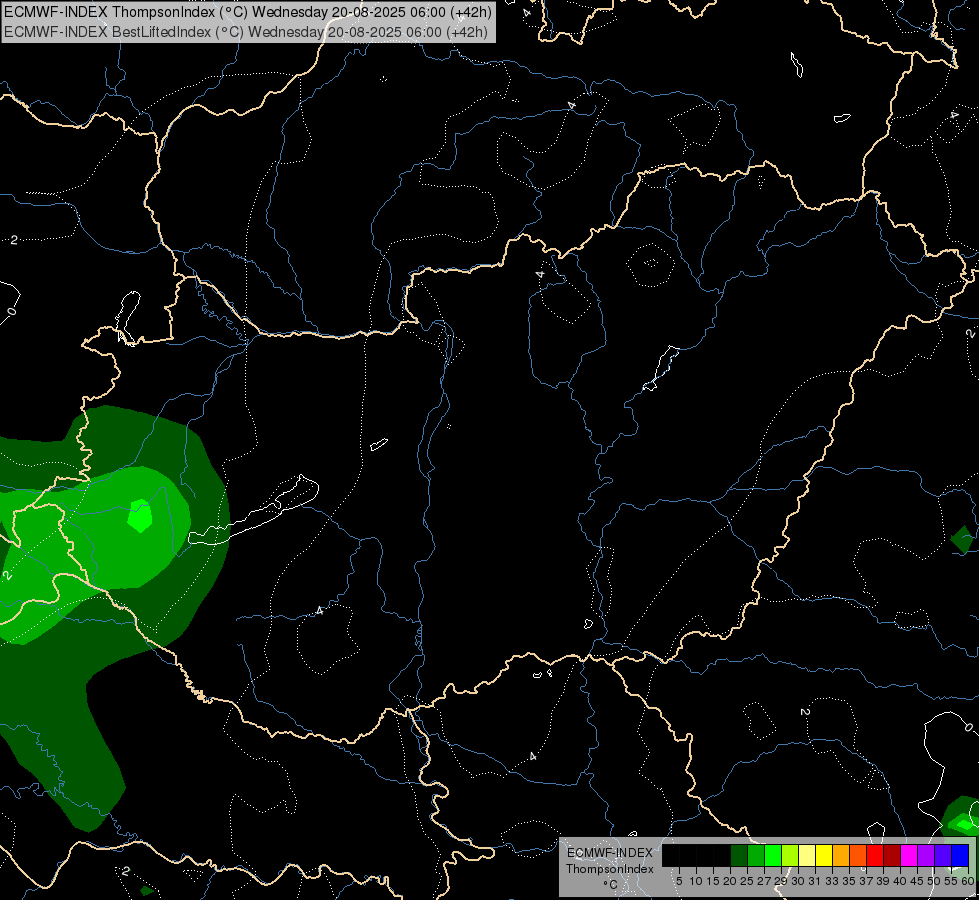Select the yellow 31-33 legend swatch

(824, 855)
